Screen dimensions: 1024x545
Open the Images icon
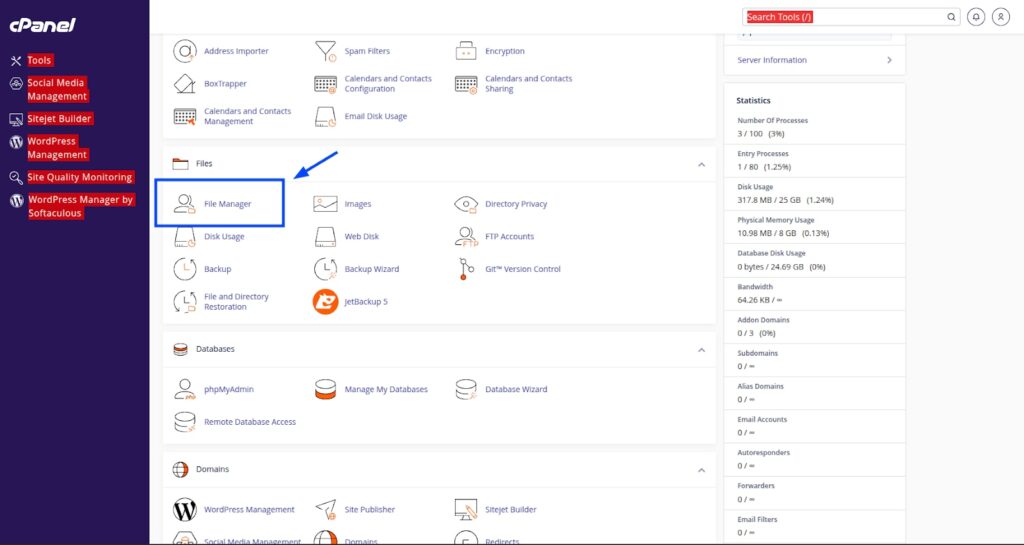click(x=325, y=204)
